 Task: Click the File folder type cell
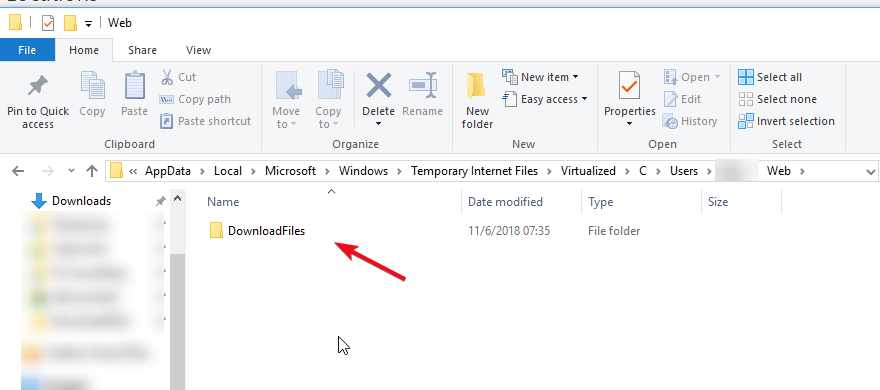pos(614,231)
